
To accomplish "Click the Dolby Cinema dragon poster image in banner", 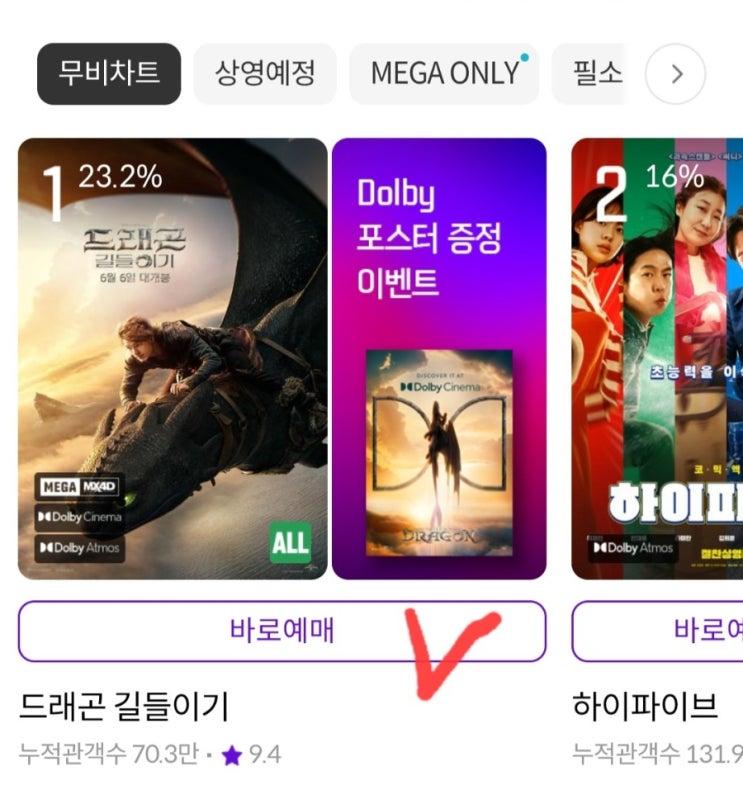I will coord(439,453).
